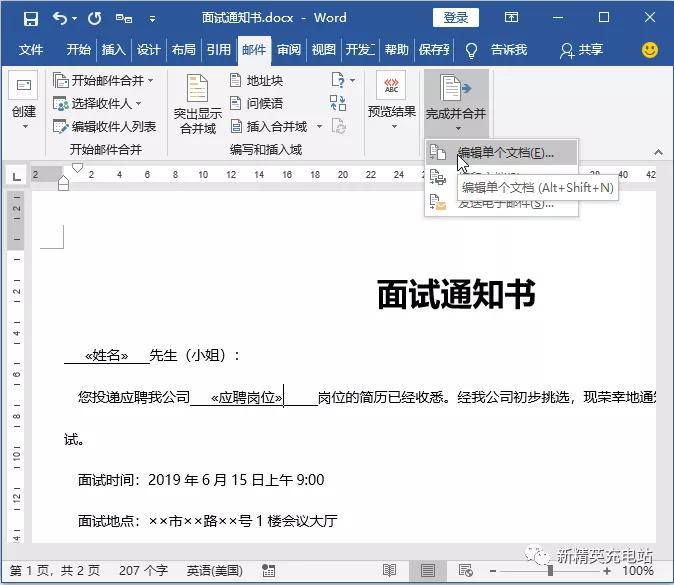The height and width of the screenshot is (585, 674).
Task: Click the 共享 share button
Action: point(581,50)
